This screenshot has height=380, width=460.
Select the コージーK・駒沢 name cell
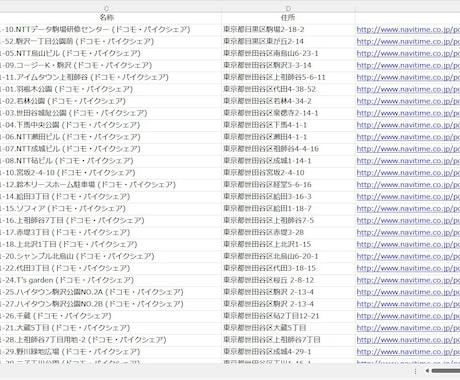111,65
